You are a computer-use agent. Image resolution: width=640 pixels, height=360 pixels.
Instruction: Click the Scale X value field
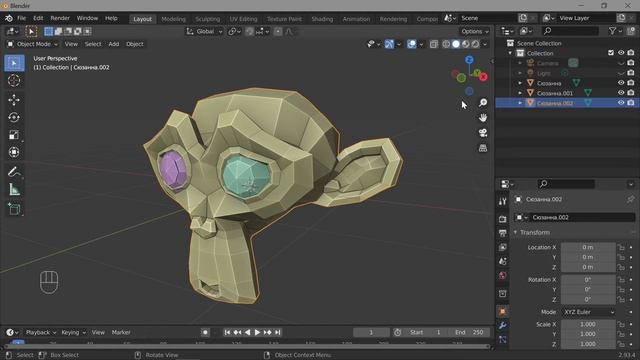click(588, 324)
